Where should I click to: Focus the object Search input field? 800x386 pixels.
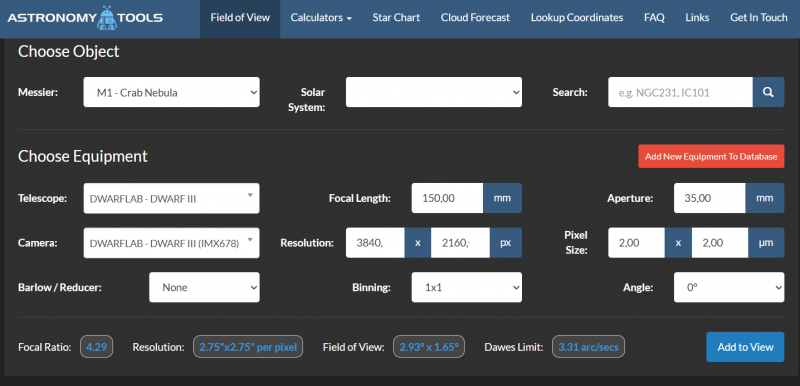681,92
